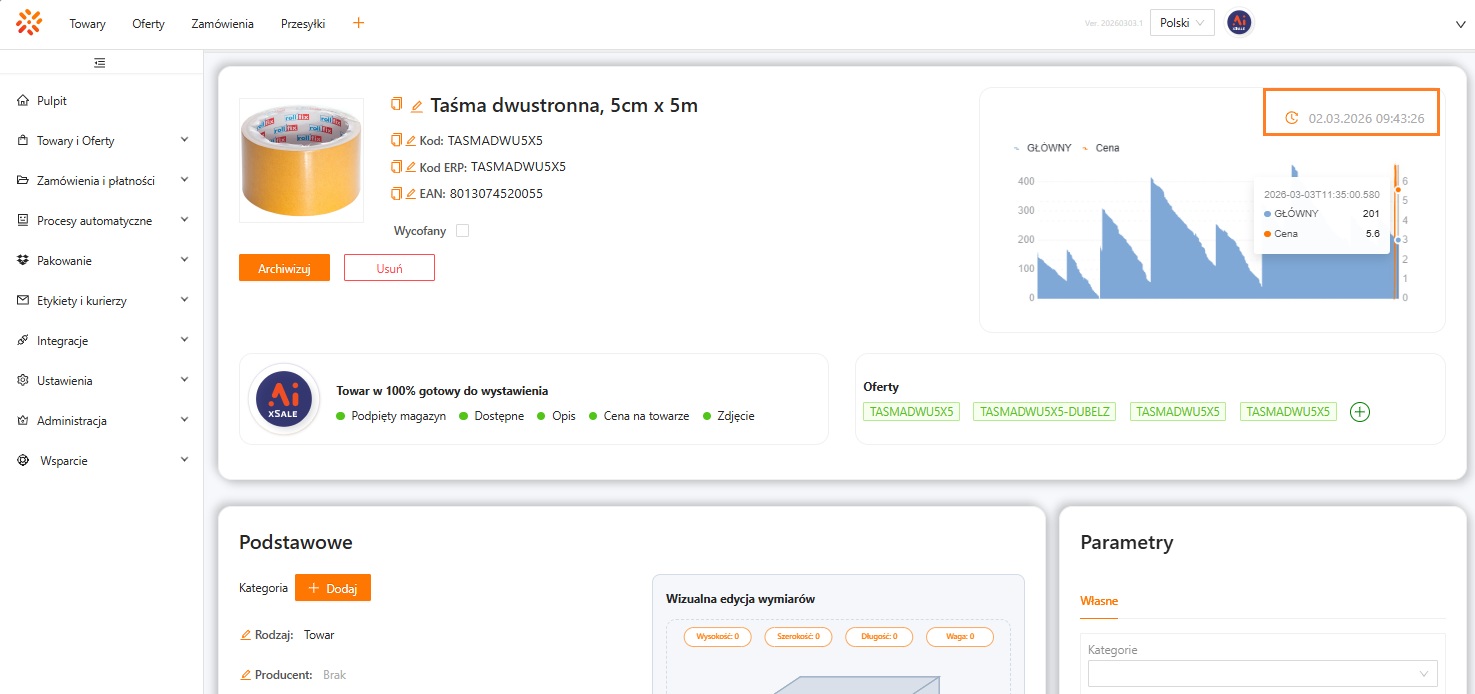Open the Ai xSale user avatar in the header
This screenshot has height=694, width=1475.
pos(1239,23)
